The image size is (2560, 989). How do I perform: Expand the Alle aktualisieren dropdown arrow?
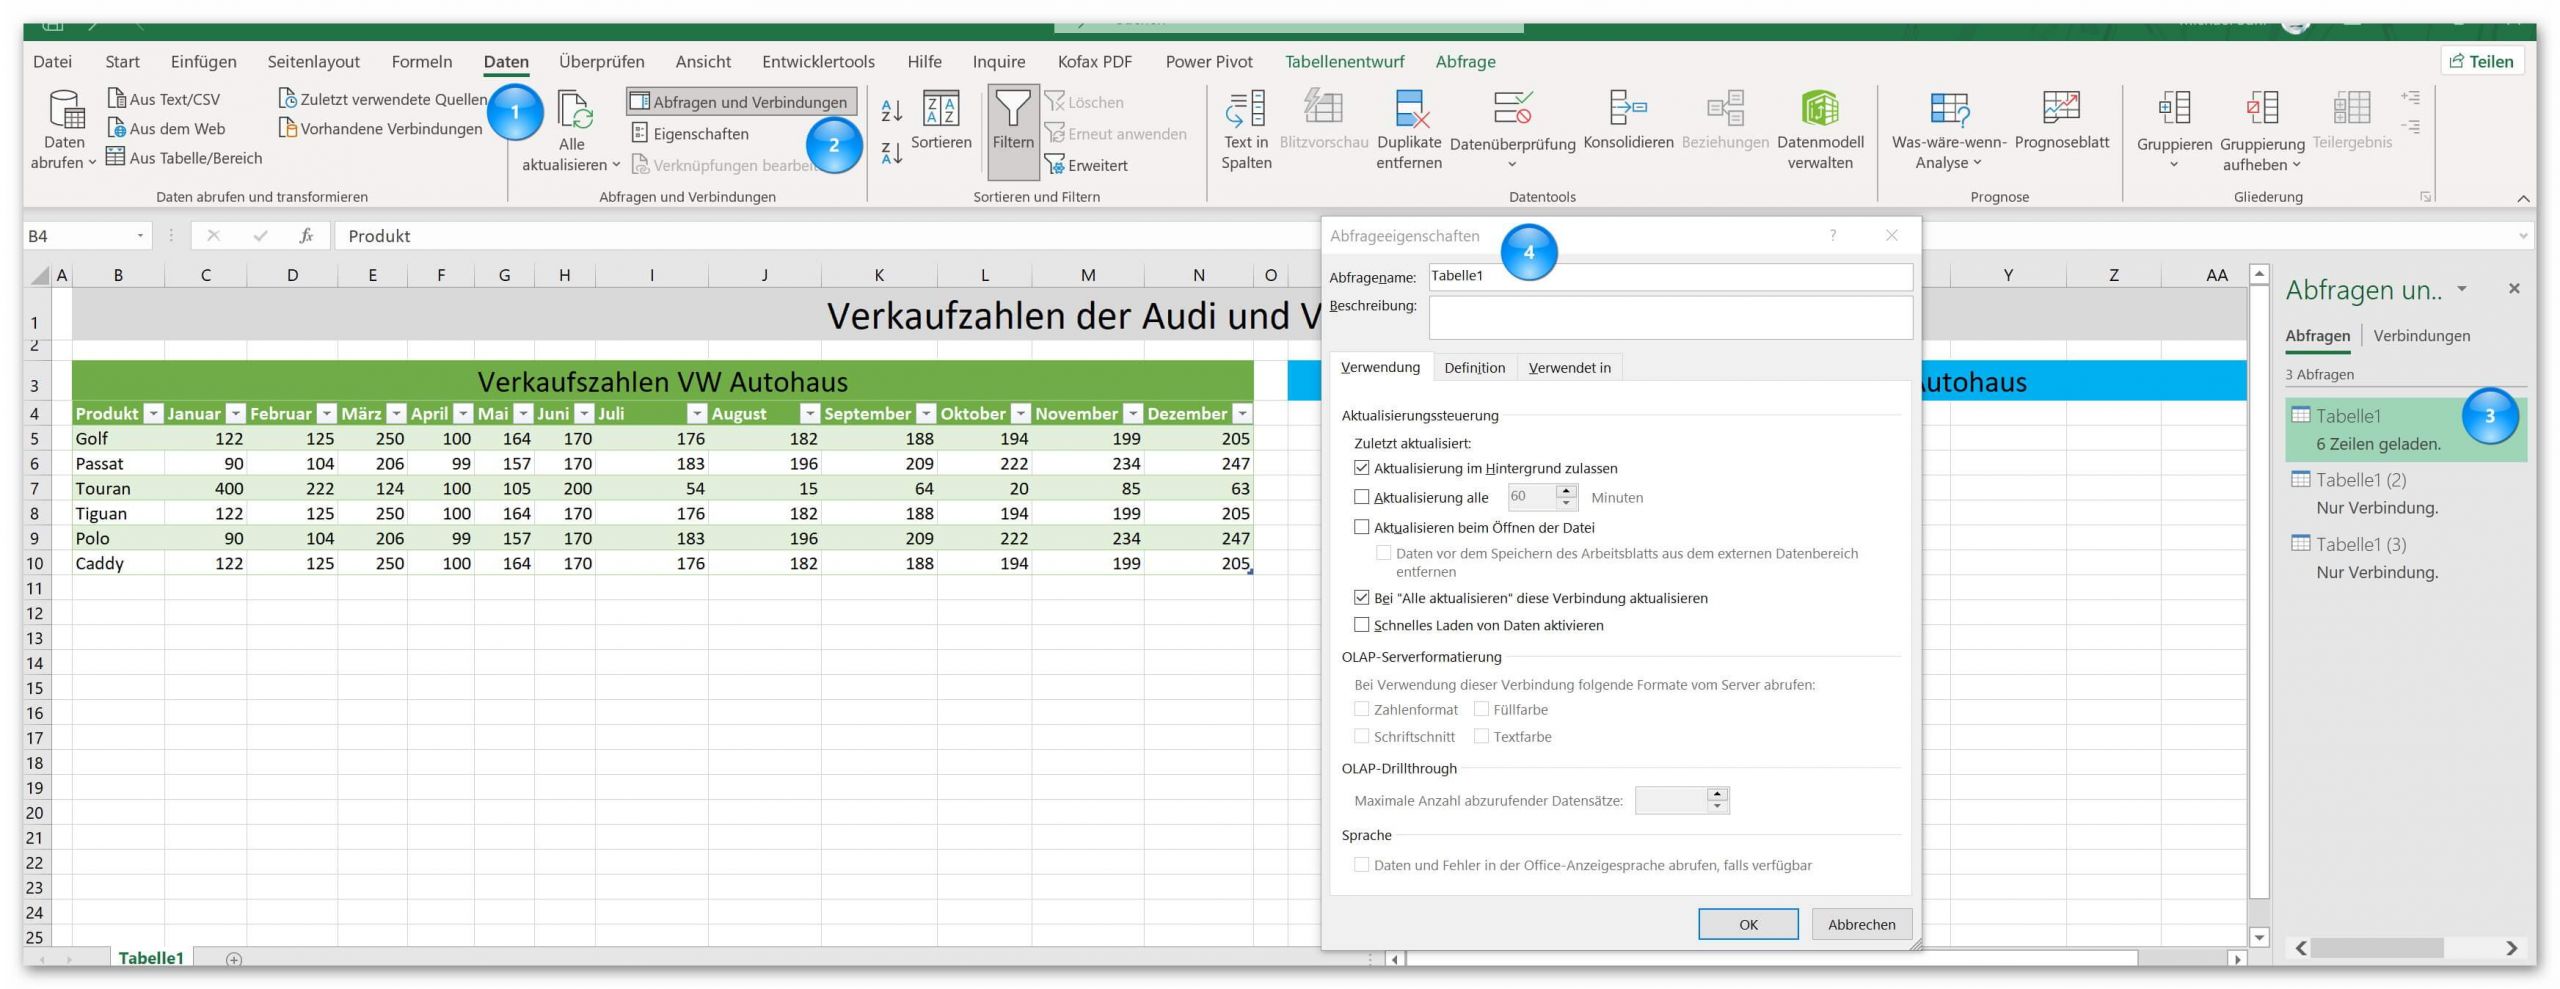click(616, 165)
